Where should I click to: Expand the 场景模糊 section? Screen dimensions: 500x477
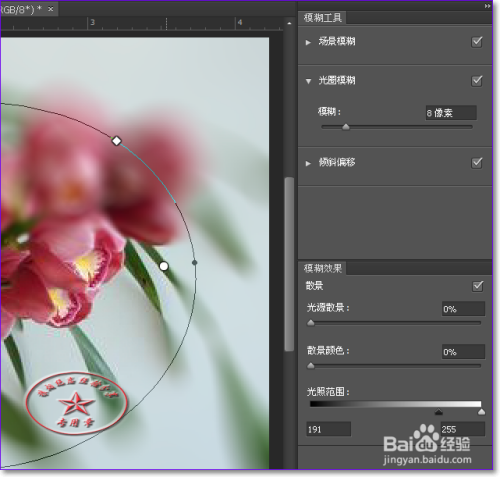(308, 42)
